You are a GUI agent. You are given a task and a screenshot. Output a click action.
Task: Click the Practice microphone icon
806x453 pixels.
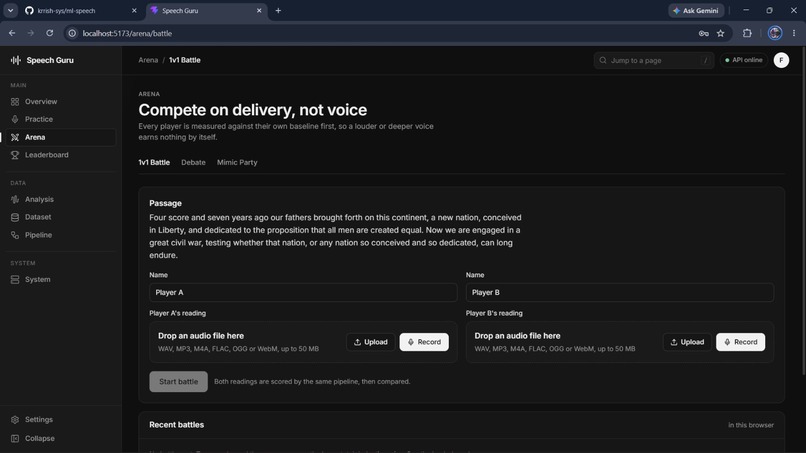[x=15, y=119]
